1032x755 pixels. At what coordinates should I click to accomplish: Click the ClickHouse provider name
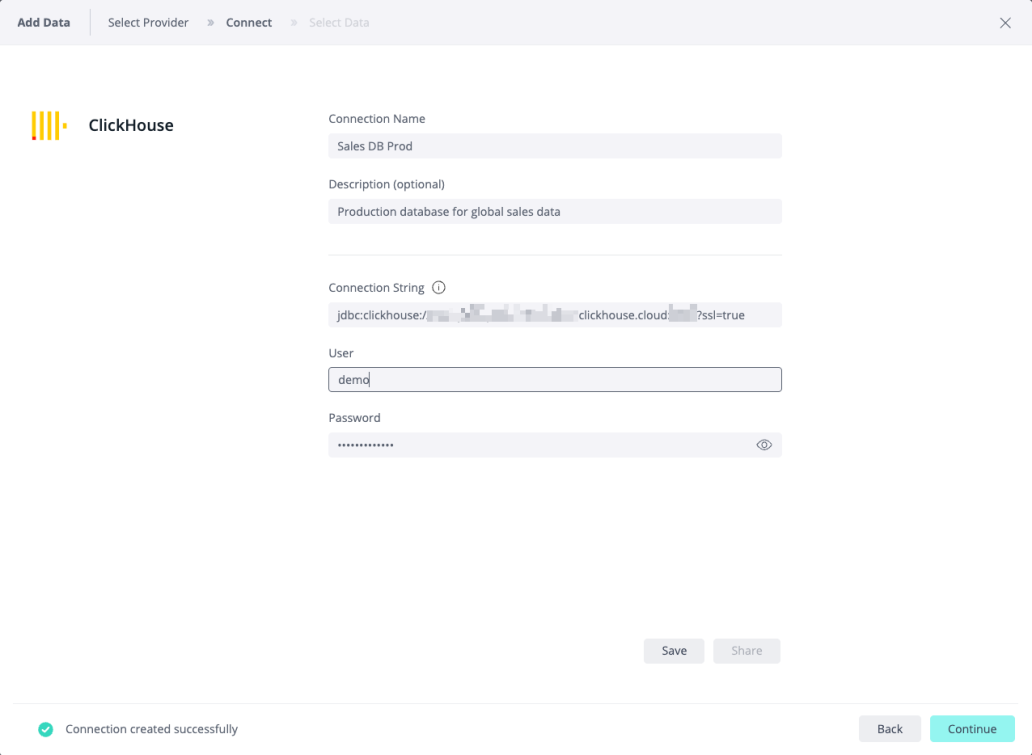(x=131, y=125)
